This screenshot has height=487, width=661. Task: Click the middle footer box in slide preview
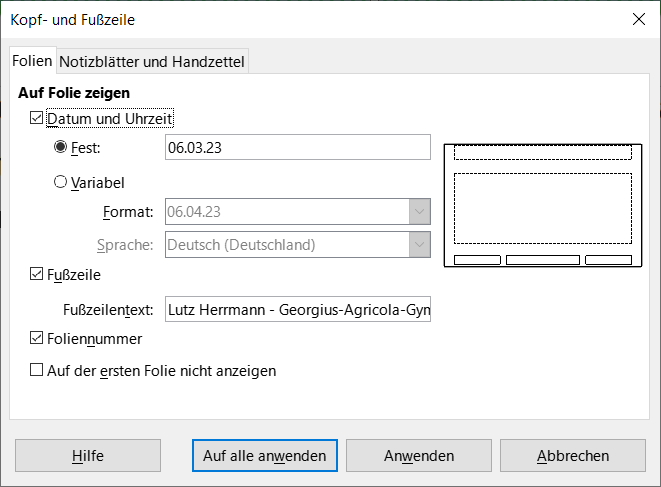542,260
